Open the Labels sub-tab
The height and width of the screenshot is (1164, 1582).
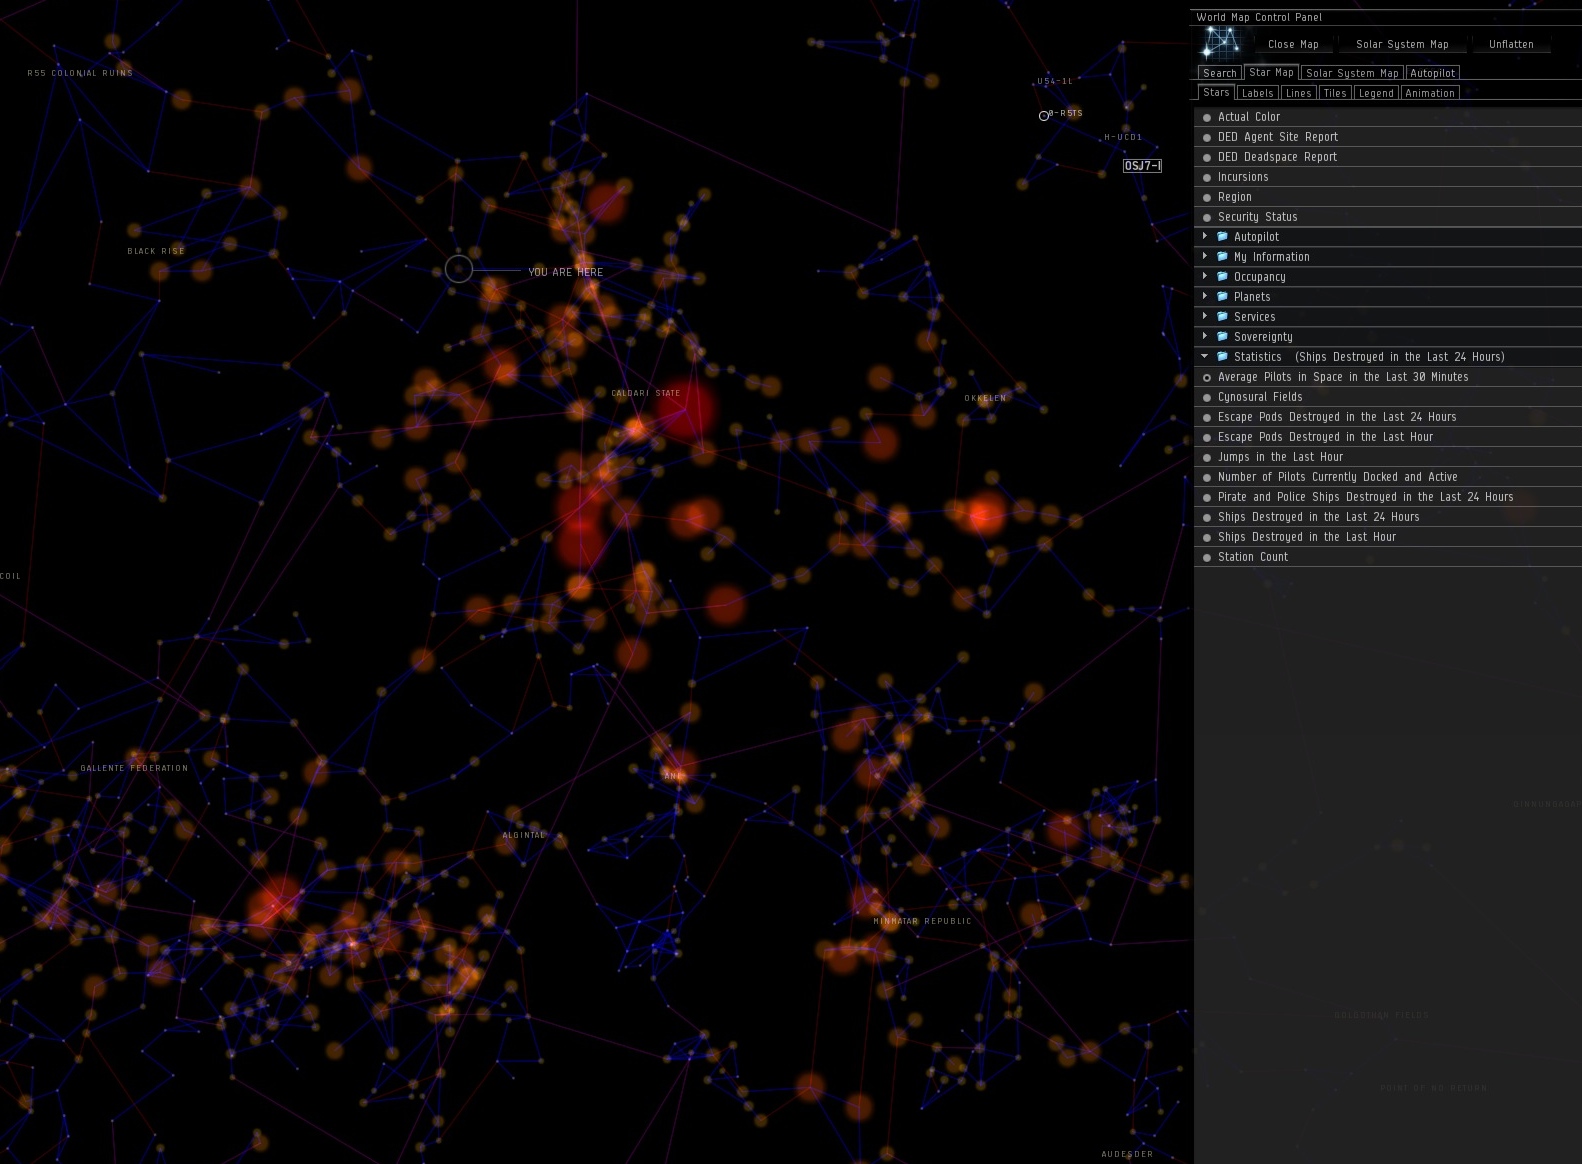[1257, 93]
